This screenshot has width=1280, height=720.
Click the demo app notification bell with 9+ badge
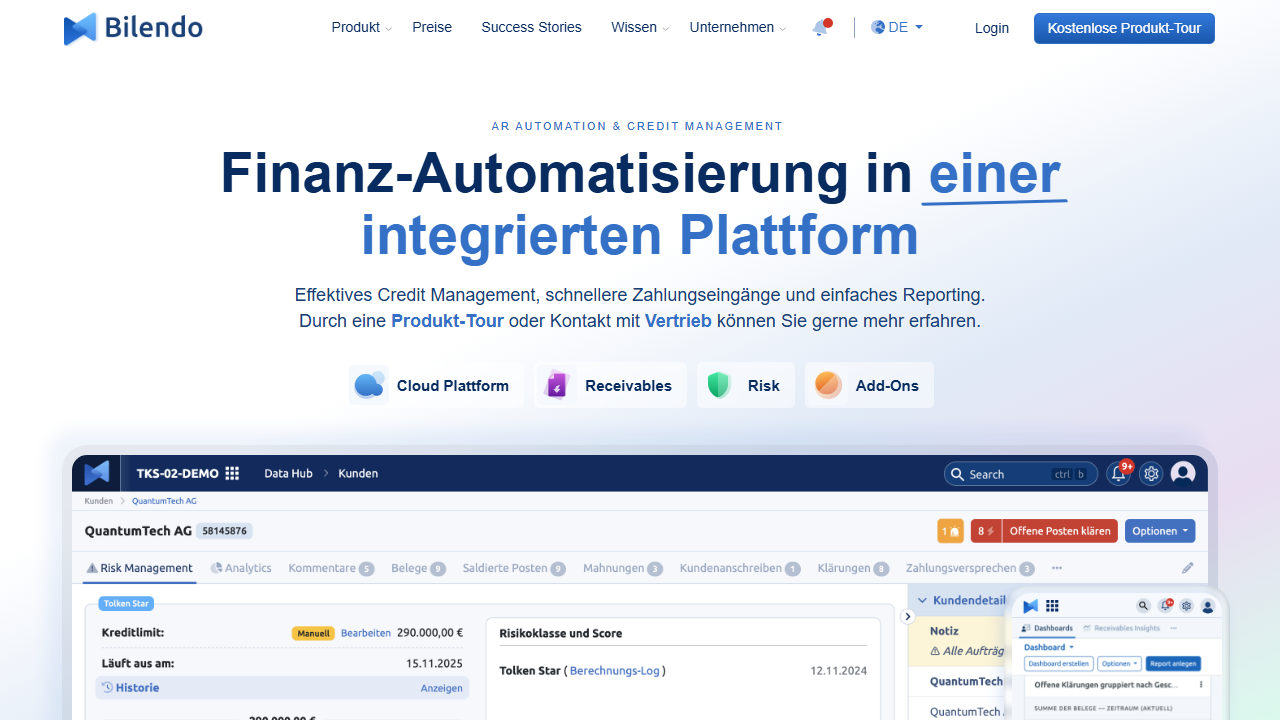tap(1119, 473)
